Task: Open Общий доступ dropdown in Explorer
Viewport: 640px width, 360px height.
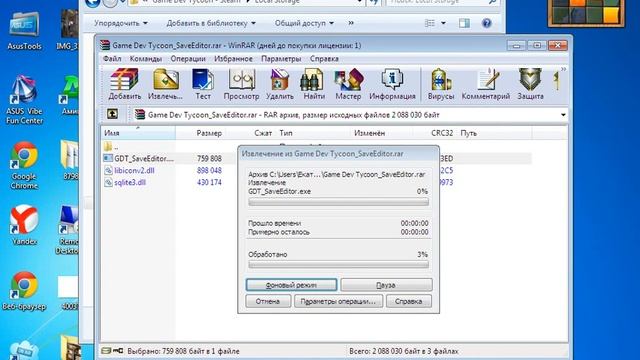Action: pos(304,23)
